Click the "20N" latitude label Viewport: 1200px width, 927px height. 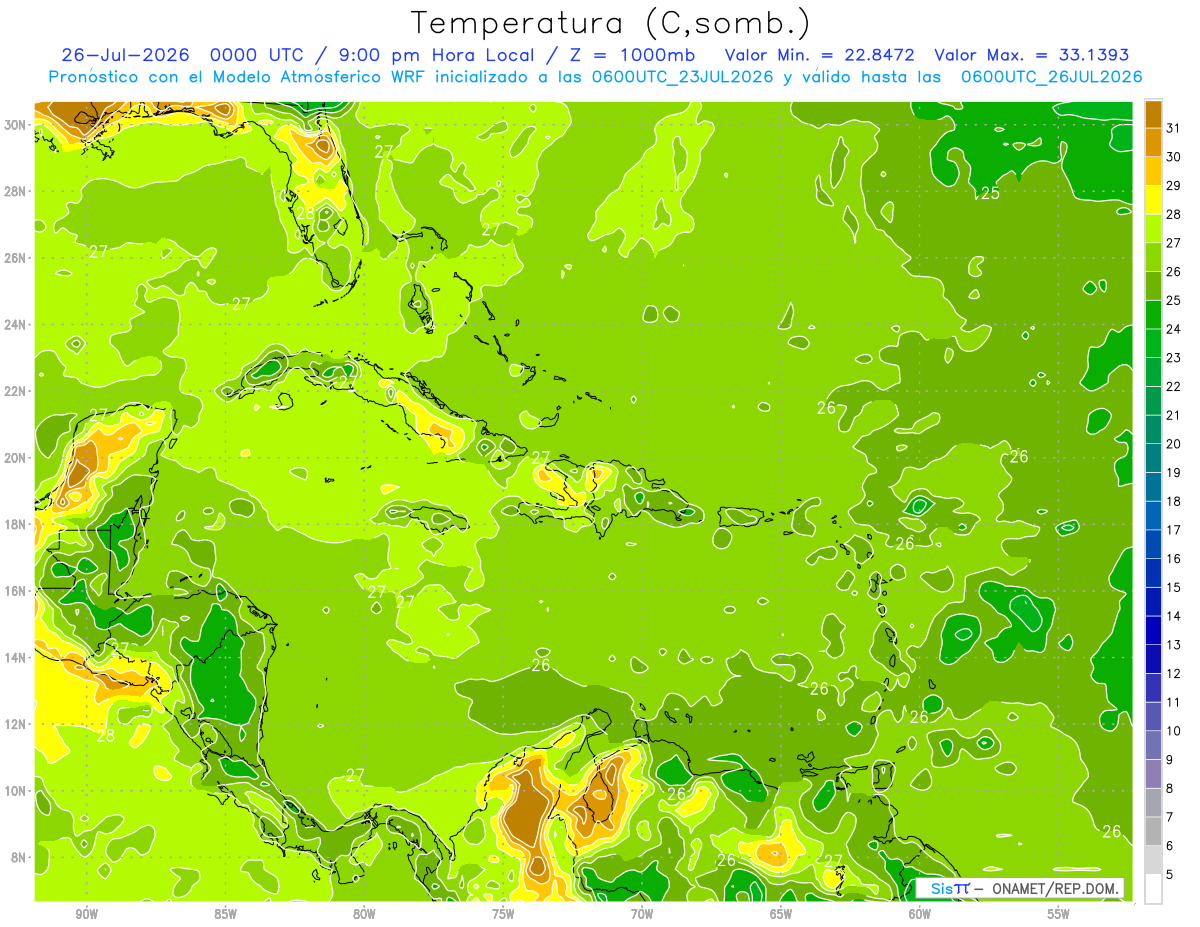[15, 458]
